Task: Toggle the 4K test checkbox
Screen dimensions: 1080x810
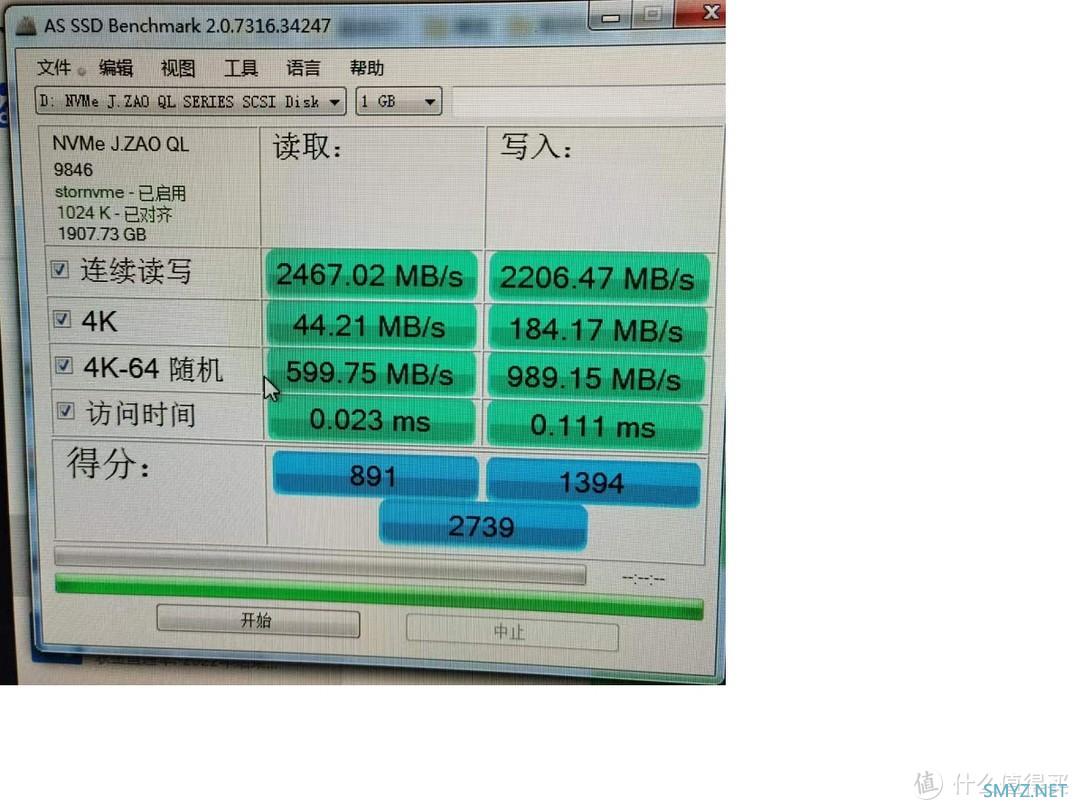Action: click(x=62, y=319)
